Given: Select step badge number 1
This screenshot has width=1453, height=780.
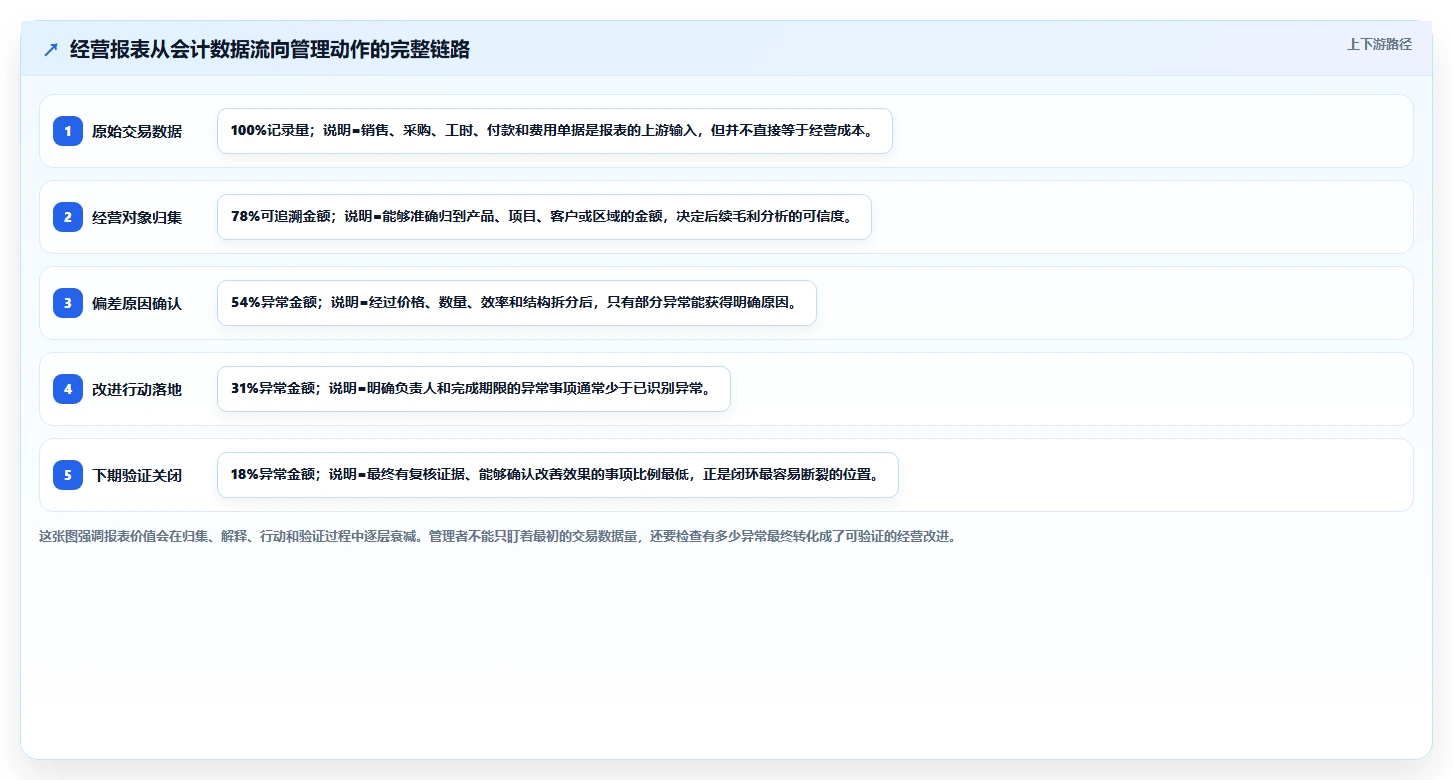Looking at the screenshot, I should [x=68, y=131].
